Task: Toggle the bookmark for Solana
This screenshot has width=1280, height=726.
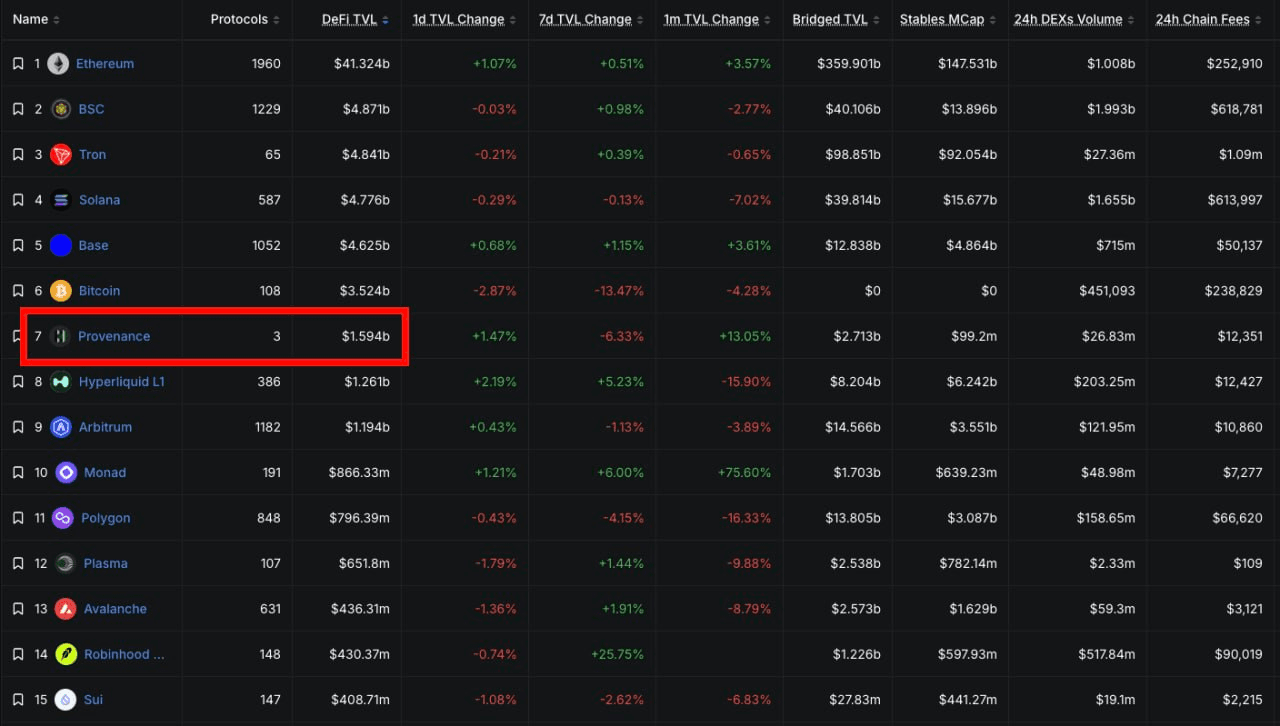Action: (18, 200)
